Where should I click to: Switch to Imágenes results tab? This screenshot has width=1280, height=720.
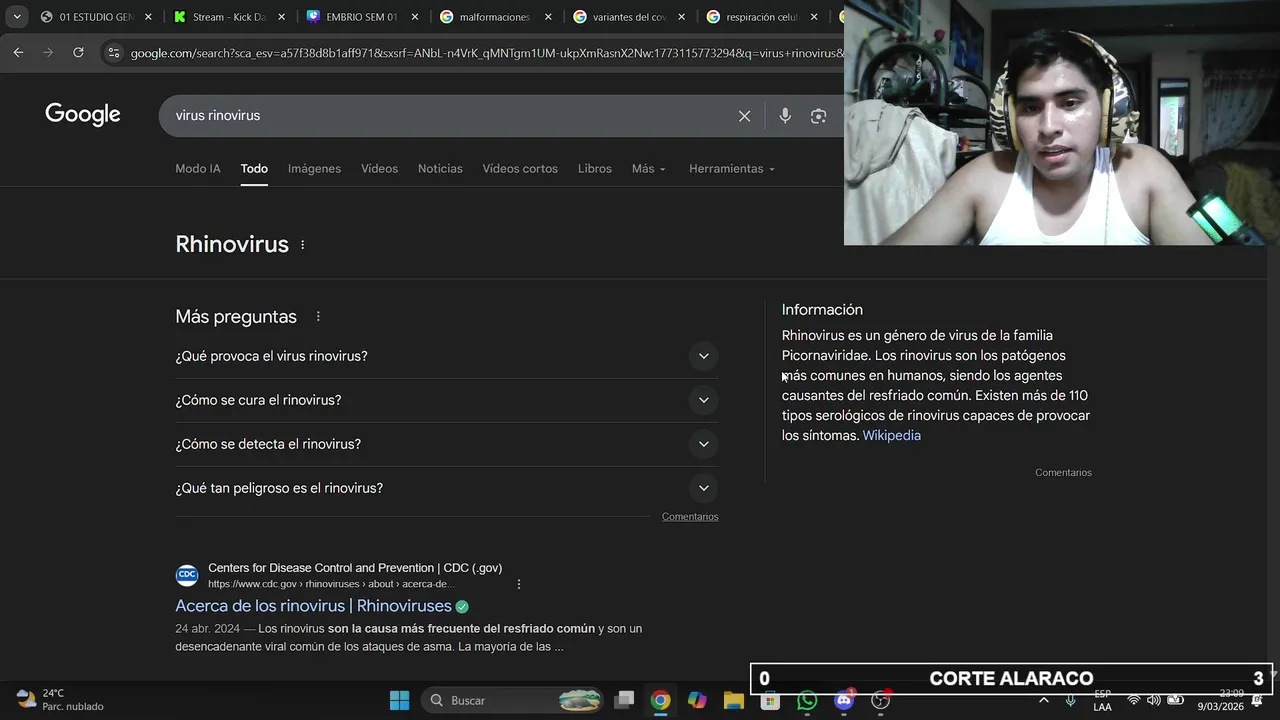[x=314, y=169]
